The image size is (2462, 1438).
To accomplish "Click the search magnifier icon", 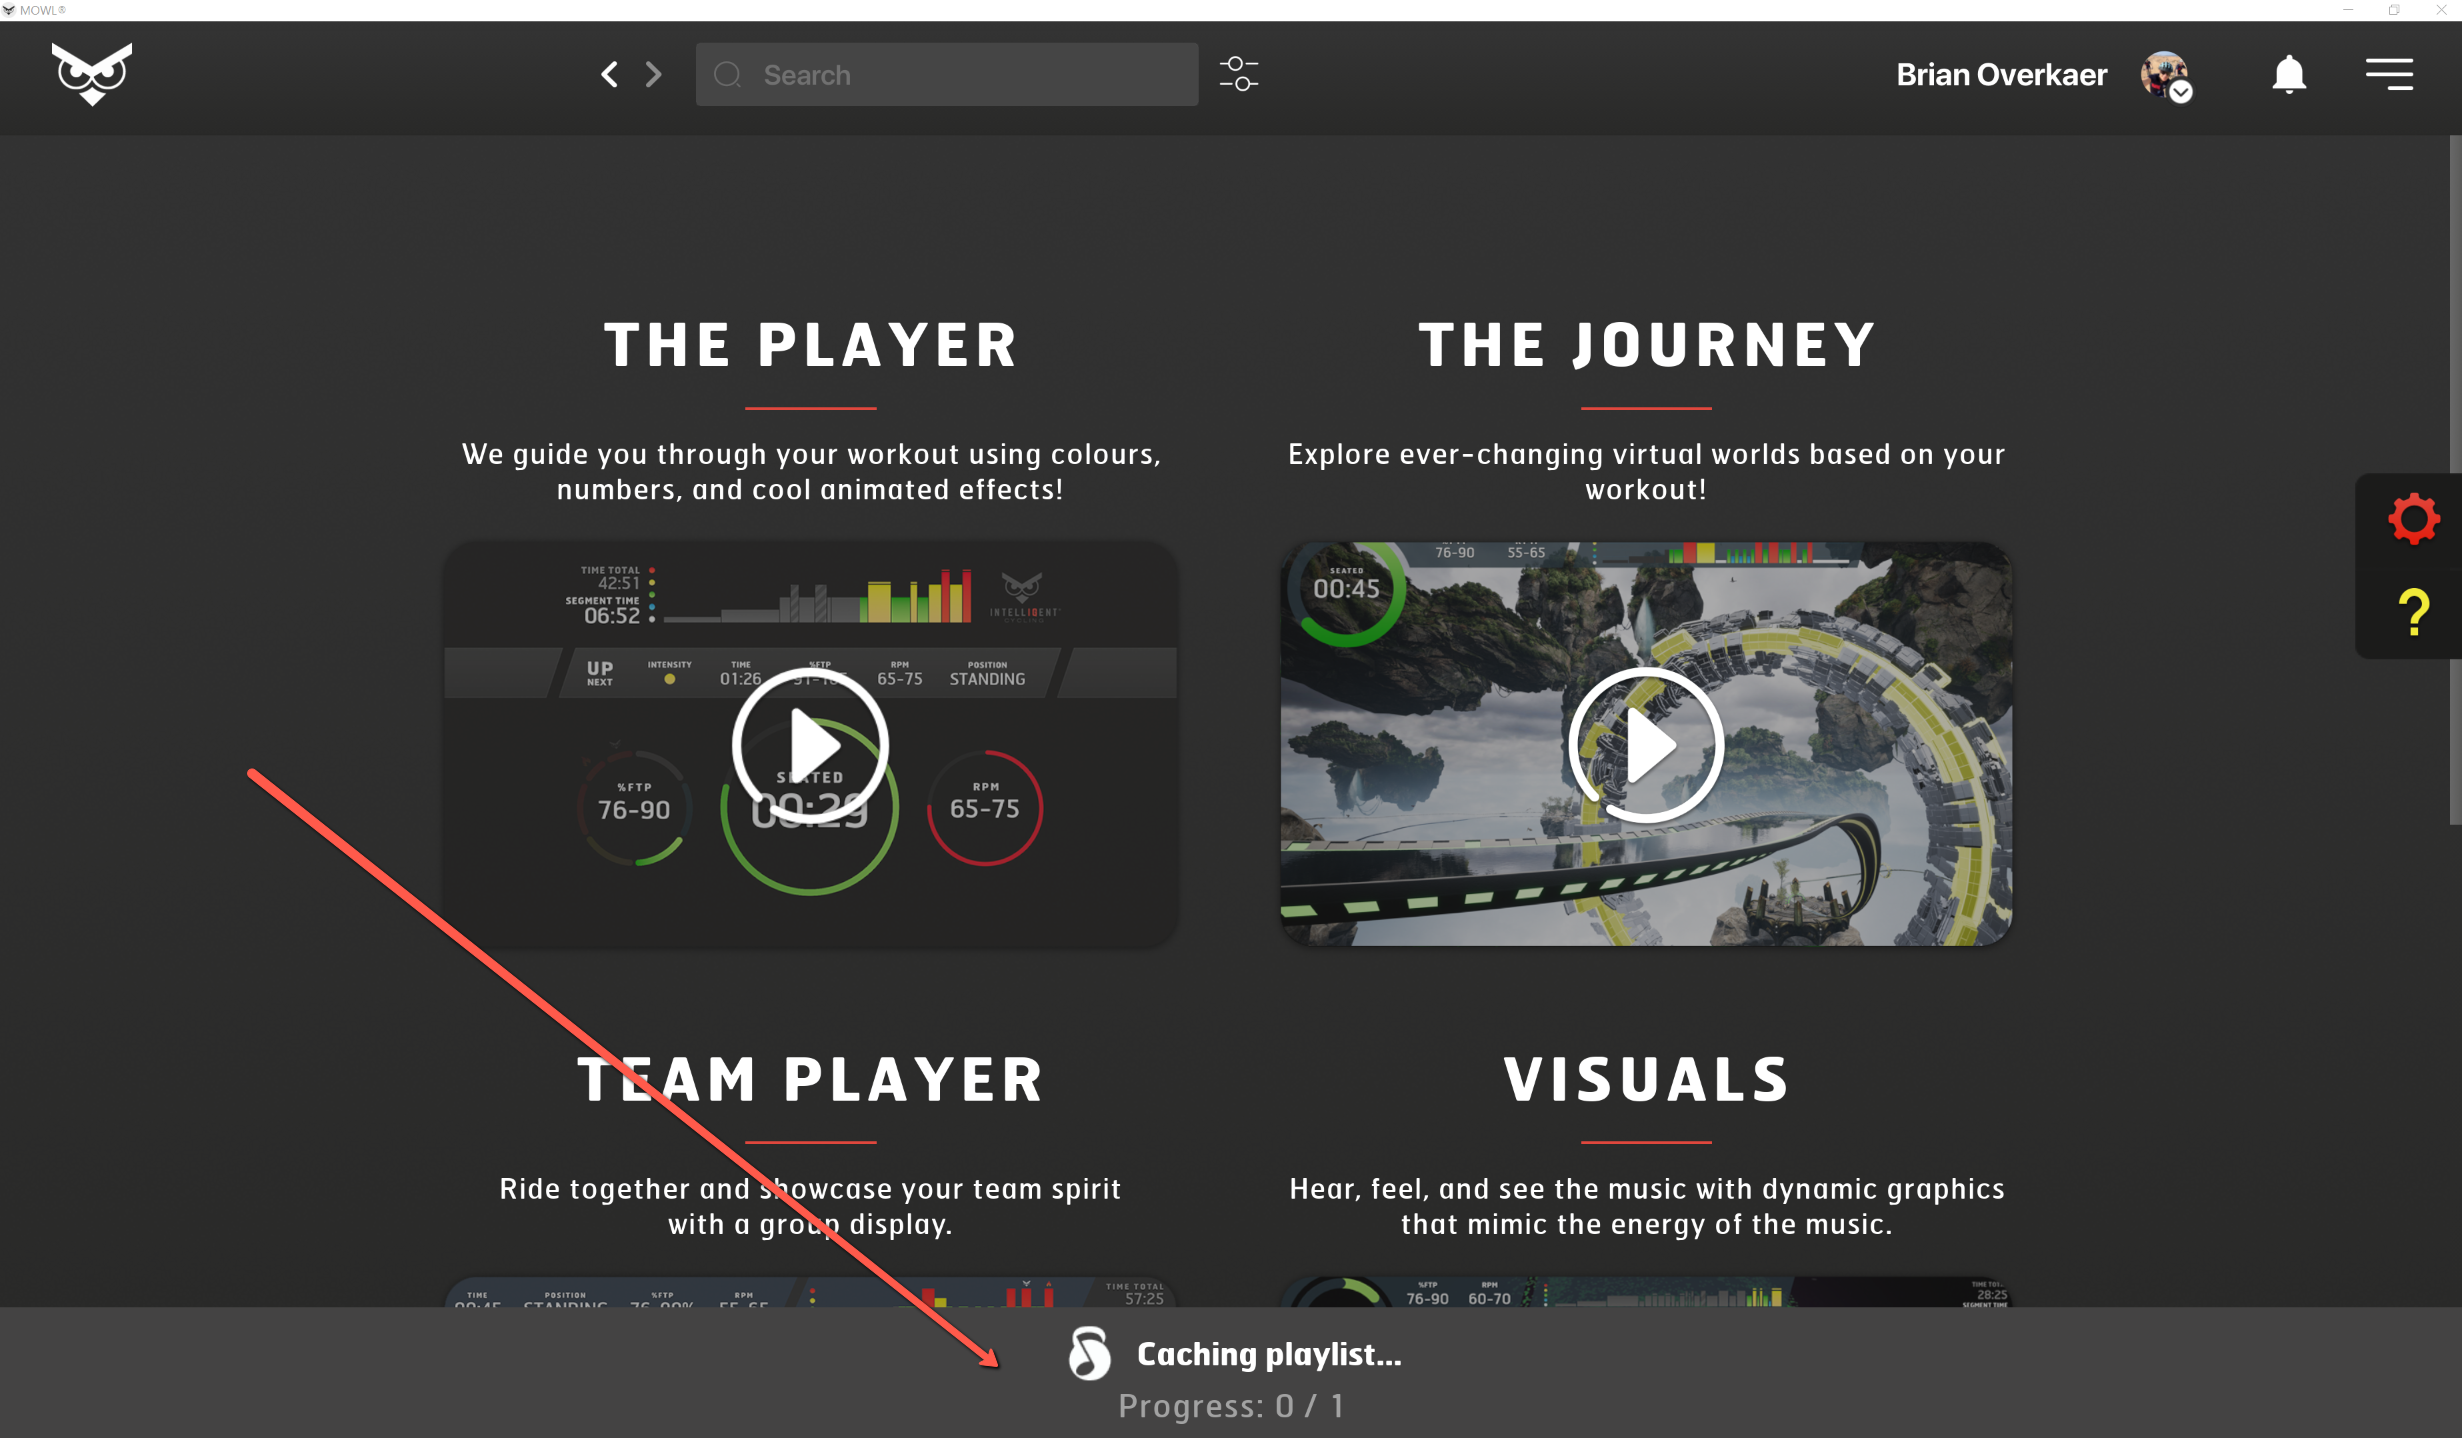I will [x=728, y=75].
